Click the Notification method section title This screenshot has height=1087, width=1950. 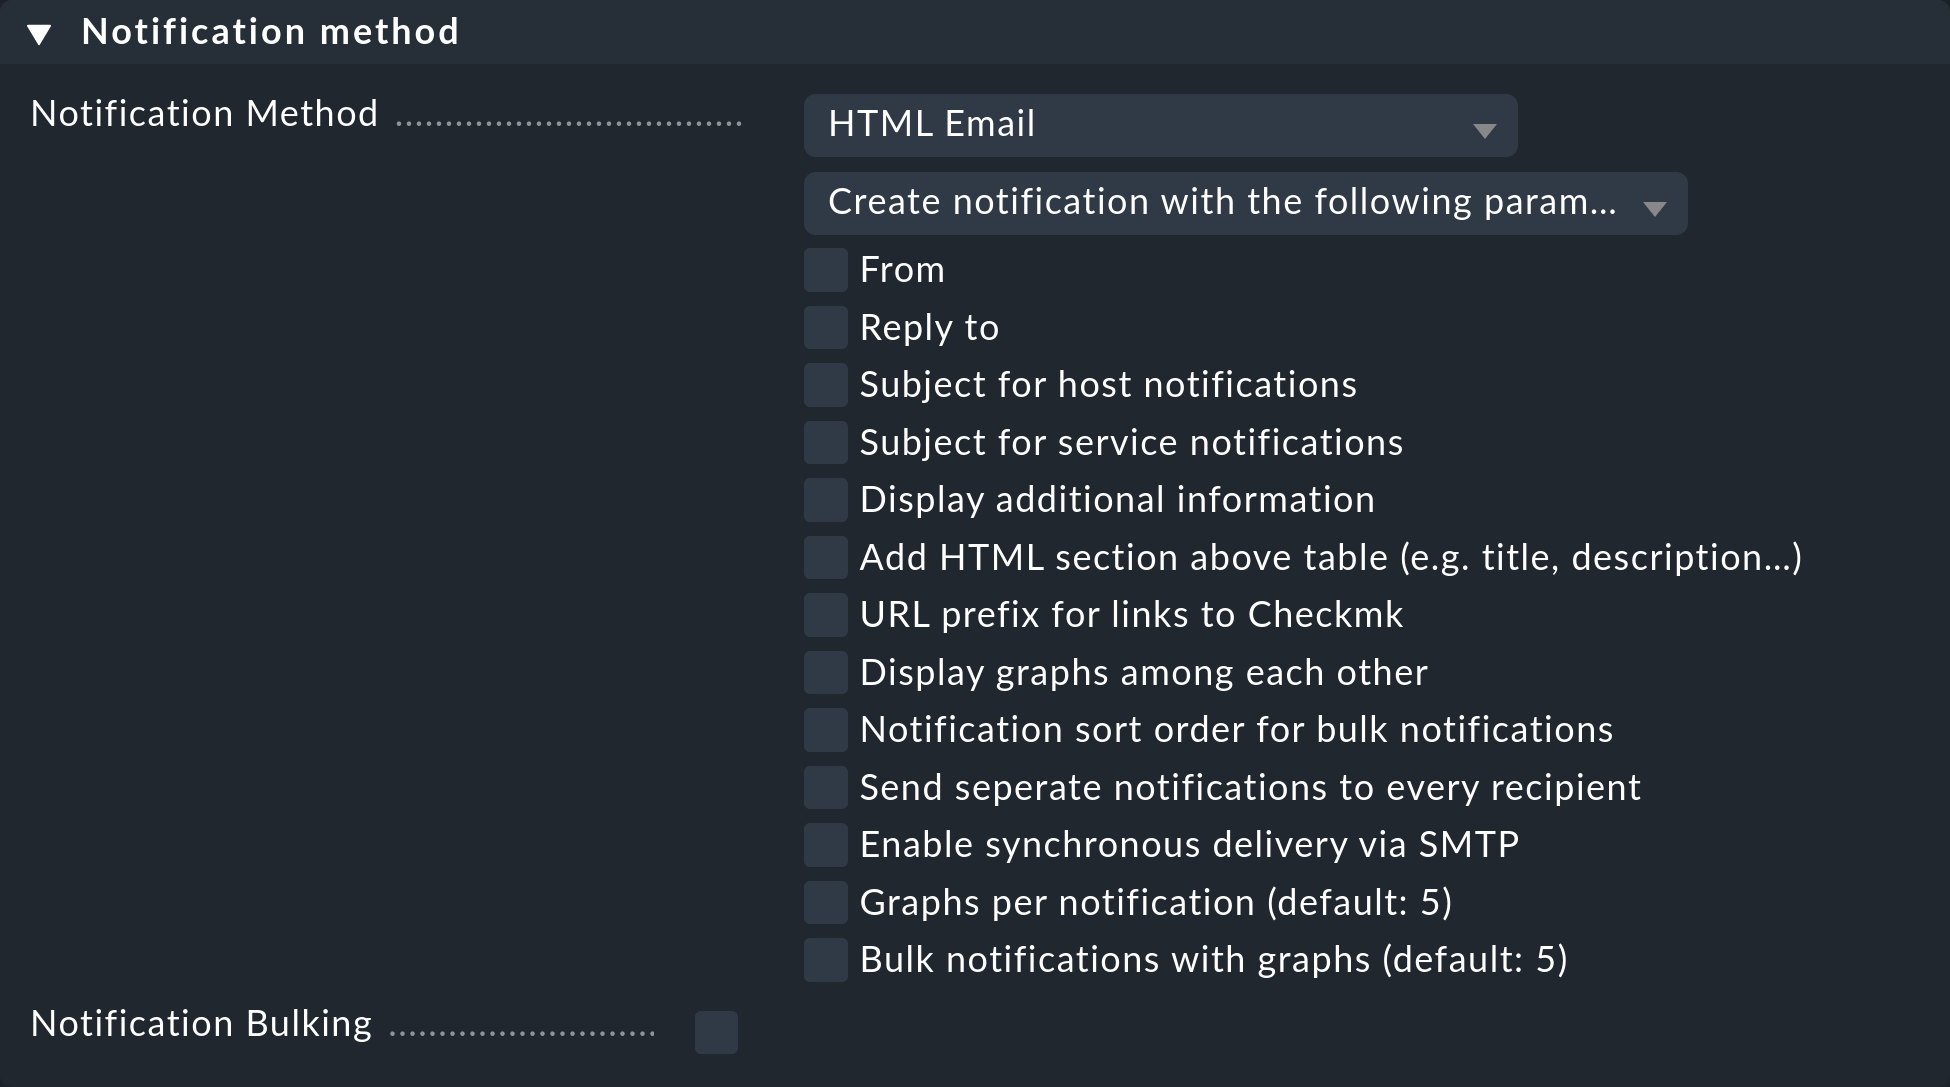tap(270, 32)
